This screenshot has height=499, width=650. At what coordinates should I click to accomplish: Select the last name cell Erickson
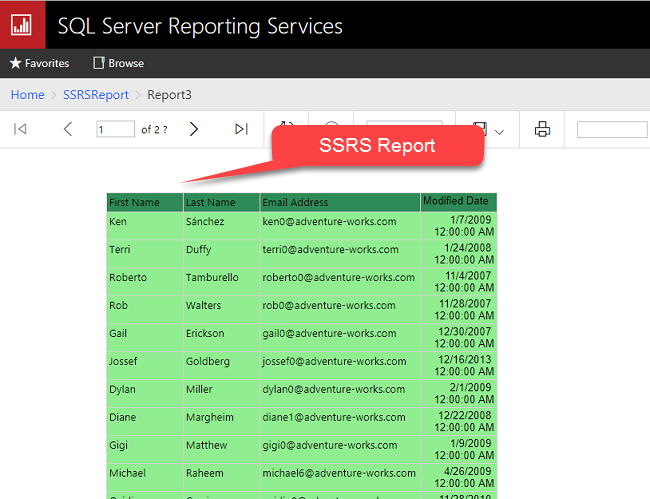coord(221,338)
